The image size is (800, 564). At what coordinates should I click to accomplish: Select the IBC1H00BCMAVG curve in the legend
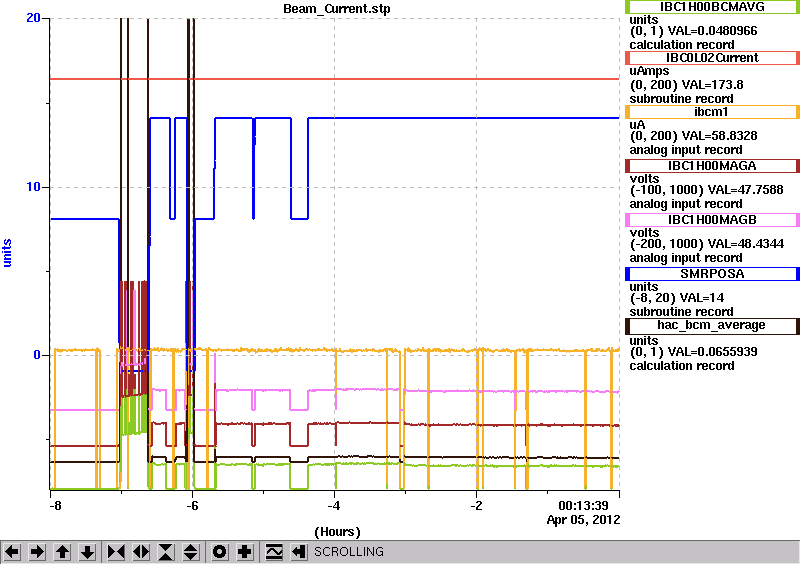pyautogui.click(x=712, y=7)
